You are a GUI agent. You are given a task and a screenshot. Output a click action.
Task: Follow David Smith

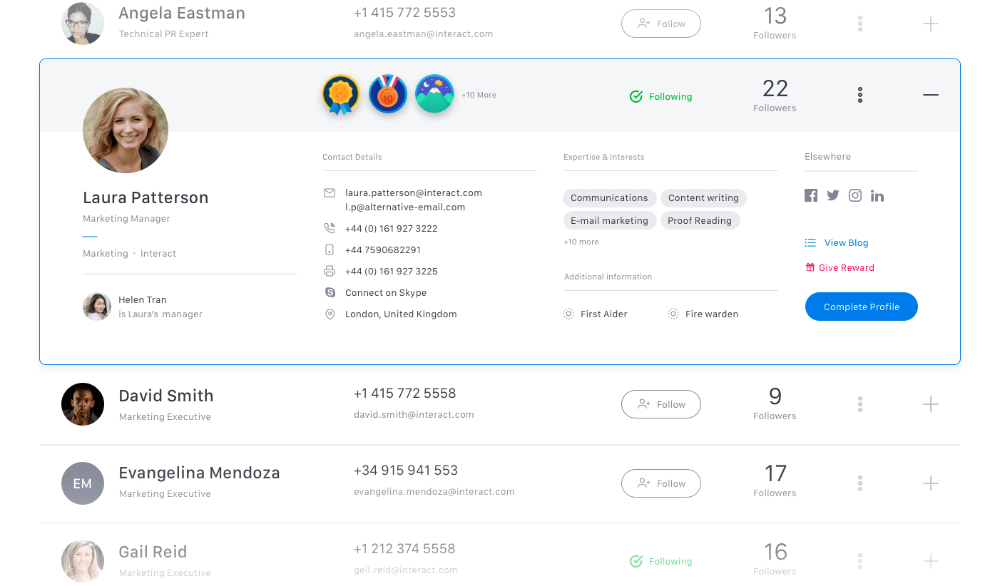tap(661, 405)
